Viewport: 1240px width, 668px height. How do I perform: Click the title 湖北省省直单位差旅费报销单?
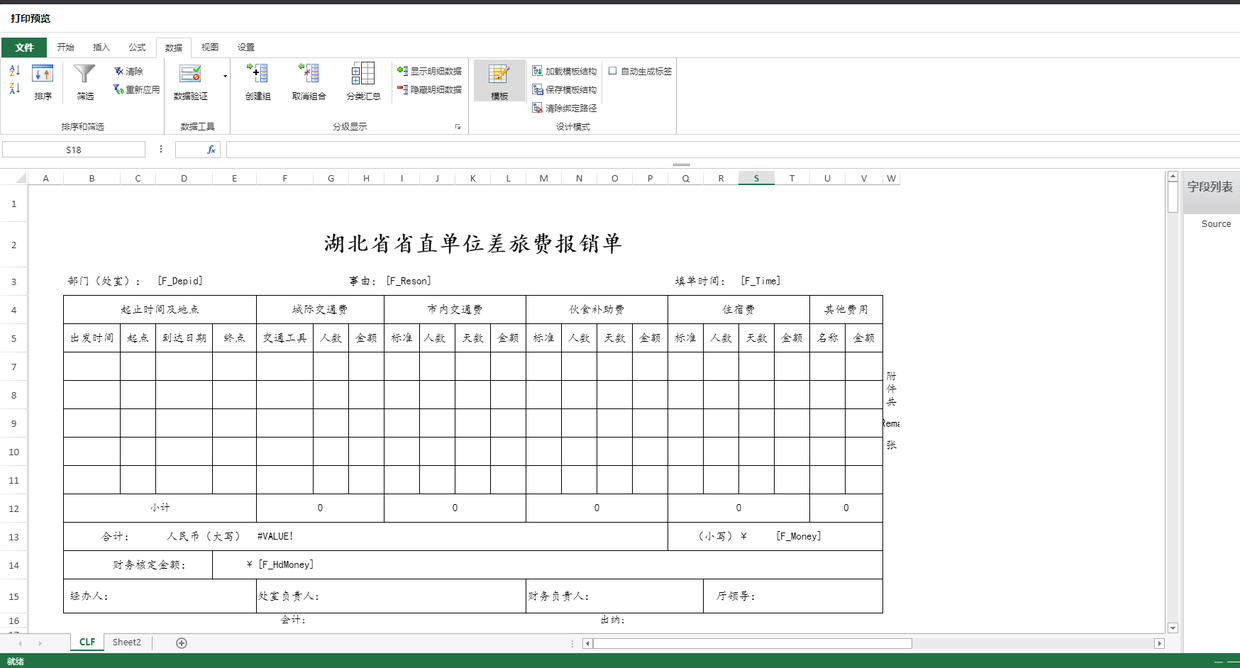[x=473, y=243]
